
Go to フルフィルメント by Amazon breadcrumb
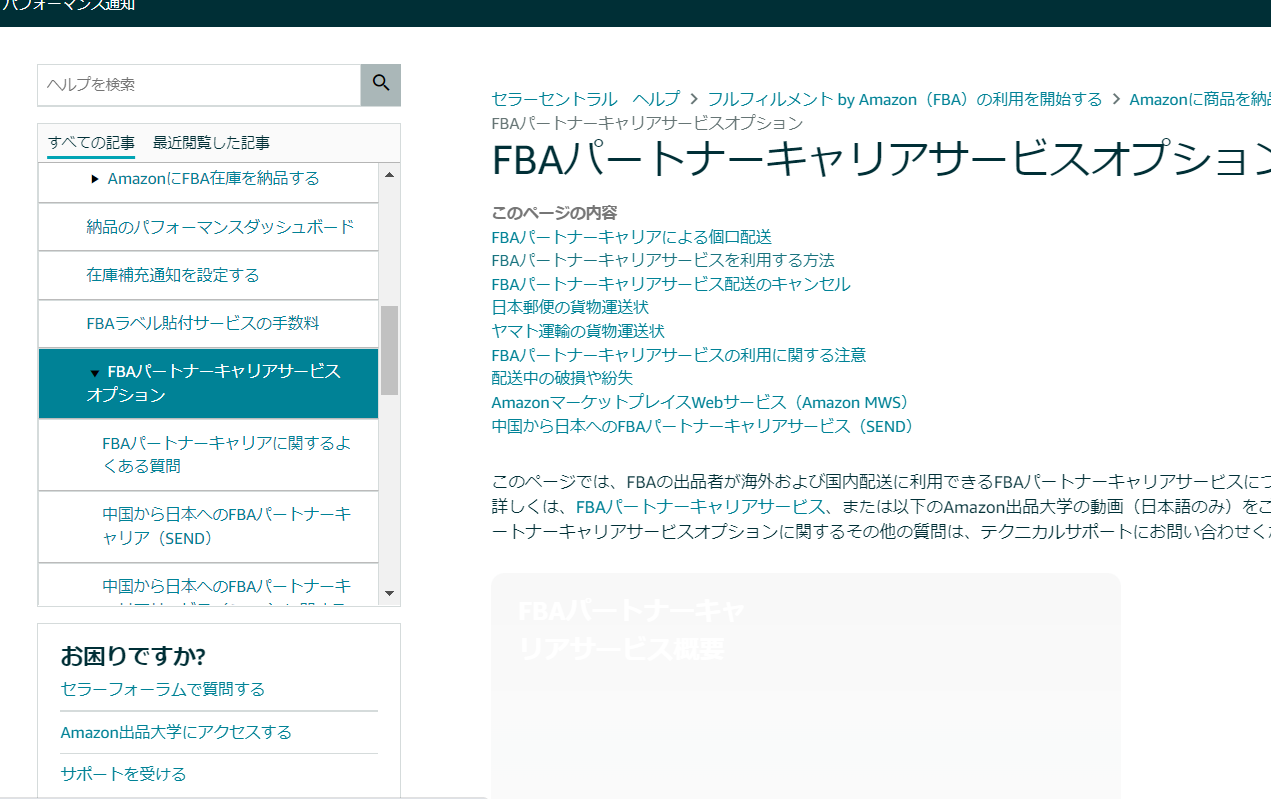905,99
